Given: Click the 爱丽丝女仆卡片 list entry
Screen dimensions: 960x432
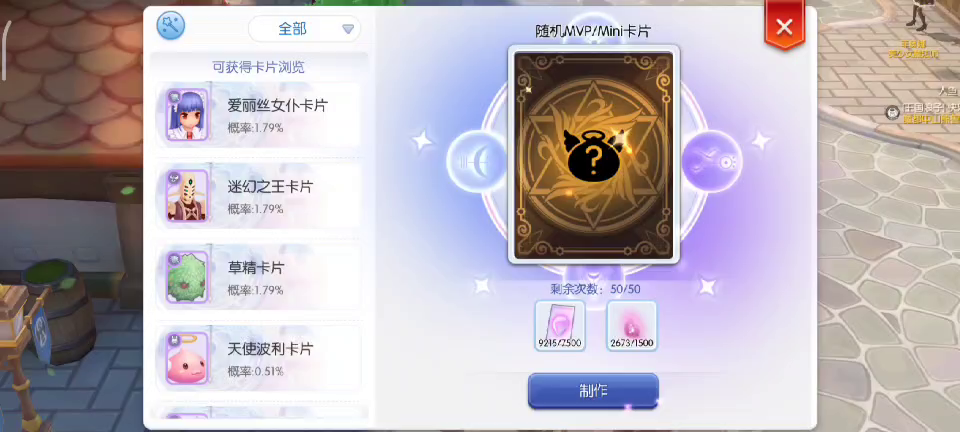Looking at the screenshot, I should point(258,115).
